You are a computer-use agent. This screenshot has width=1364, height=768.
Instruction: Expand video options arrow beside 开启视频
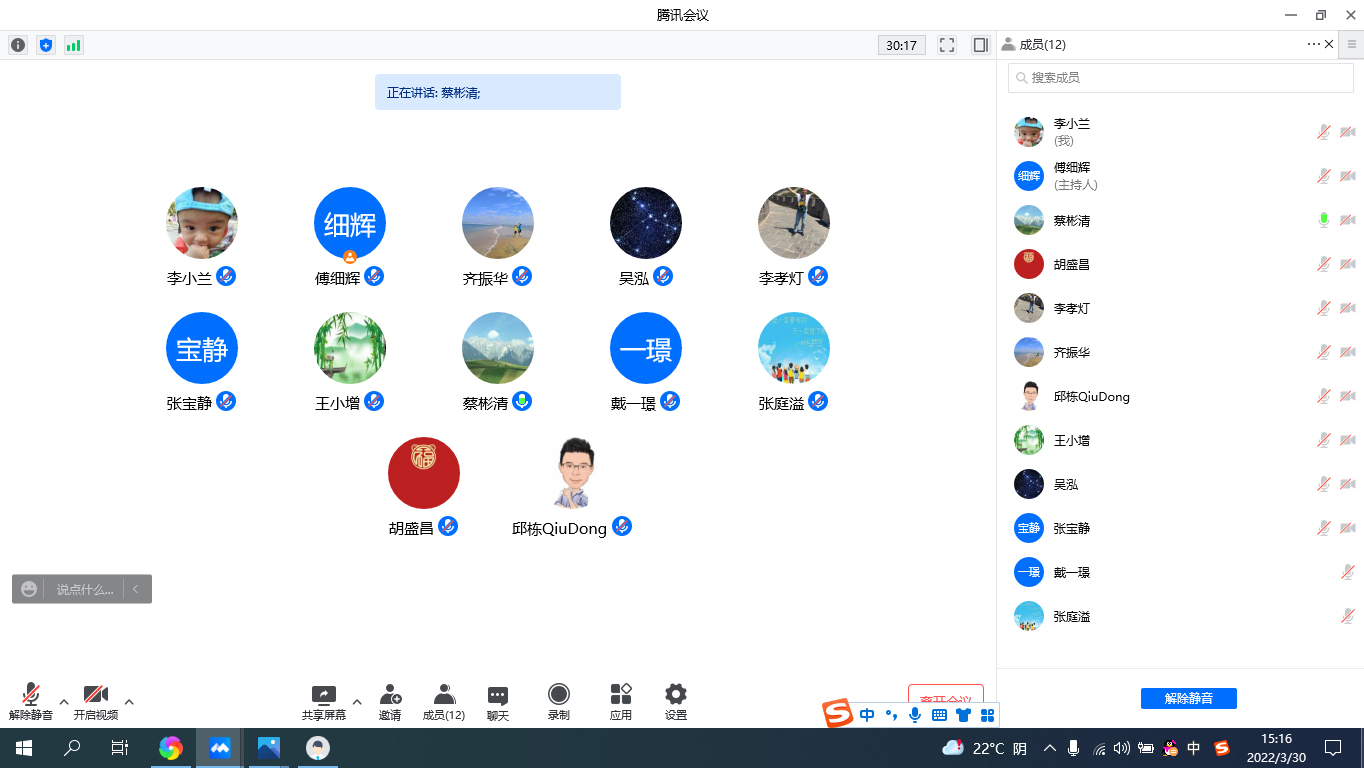(x=129, y=701)
